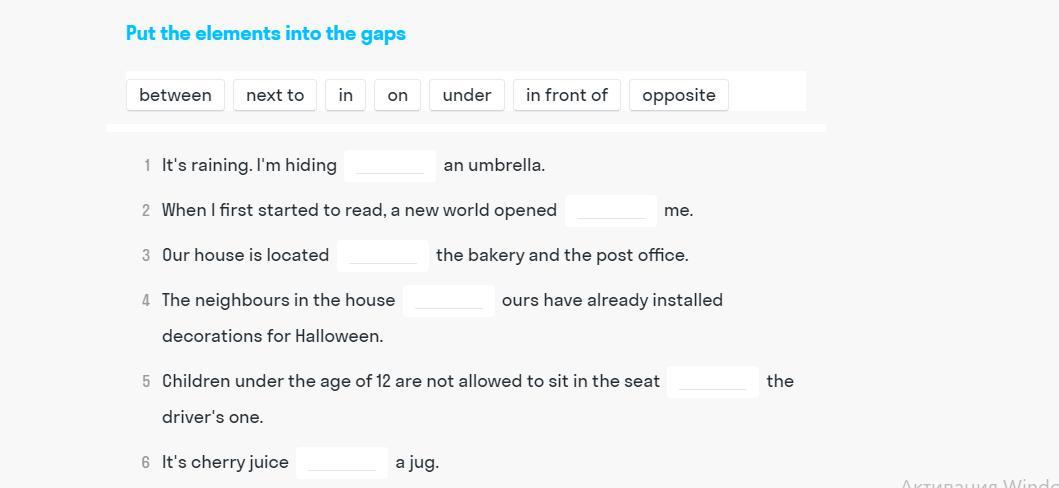This screenshot has width=1059, height=488.
Task: Click the text "decorations for Halloween."
Action: click(272, 336)
